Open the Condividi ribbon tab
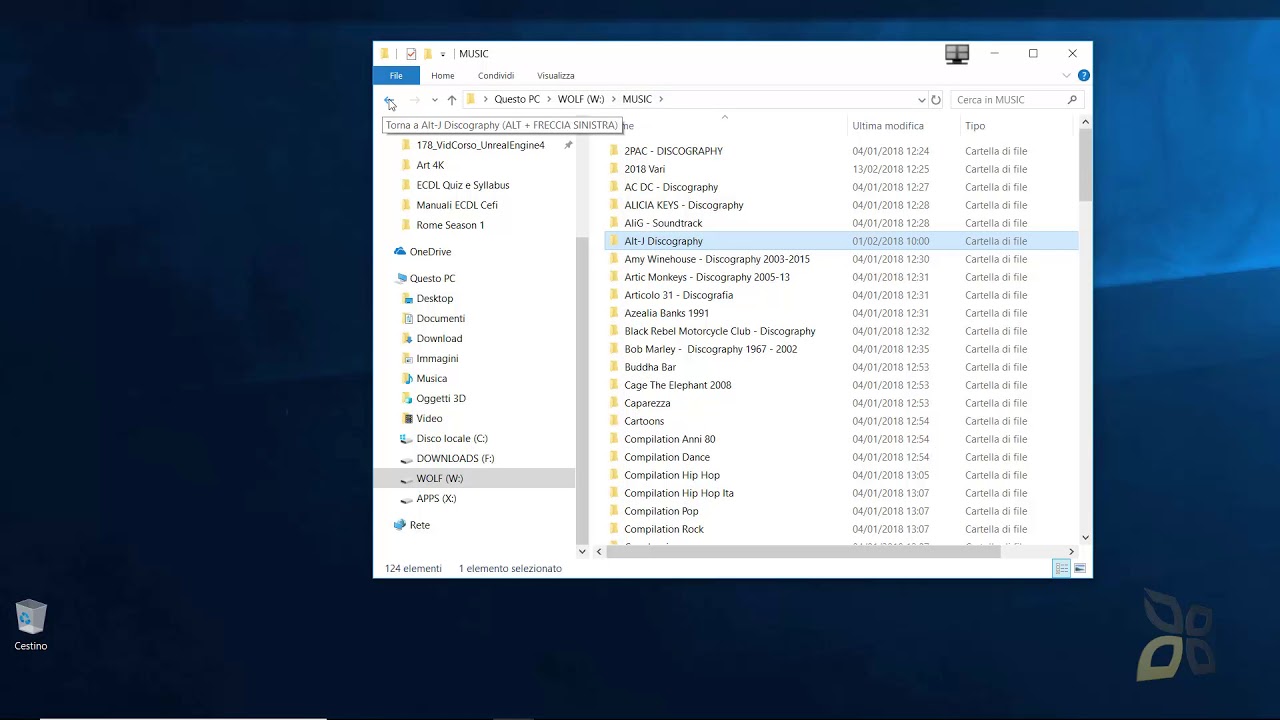This screenshot has width=1280, height=720. coord(496,76)
